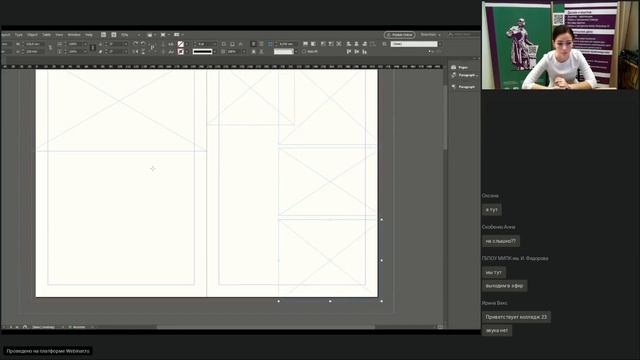Image resolution: width=640 pixels, height=360 pixels.
Task: Click the 'Проведено на платформе Webinar.ru' label
Action: tap(48, 351)
